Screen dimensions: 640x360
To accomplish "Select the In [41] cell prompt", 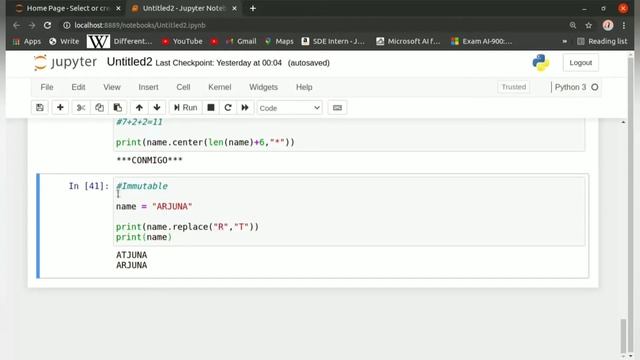I will pyautogui.click(x=89, y=186).
